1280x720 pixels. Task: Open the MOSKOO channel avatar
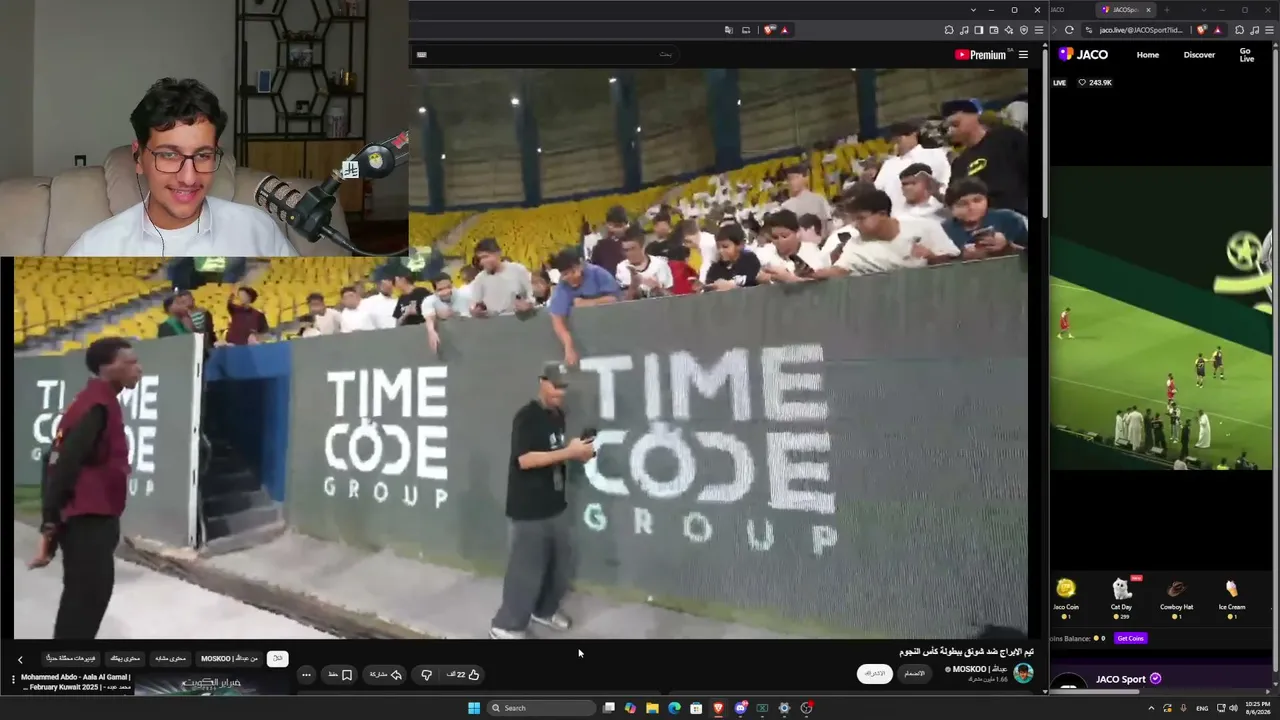[x=1023, y=673]
